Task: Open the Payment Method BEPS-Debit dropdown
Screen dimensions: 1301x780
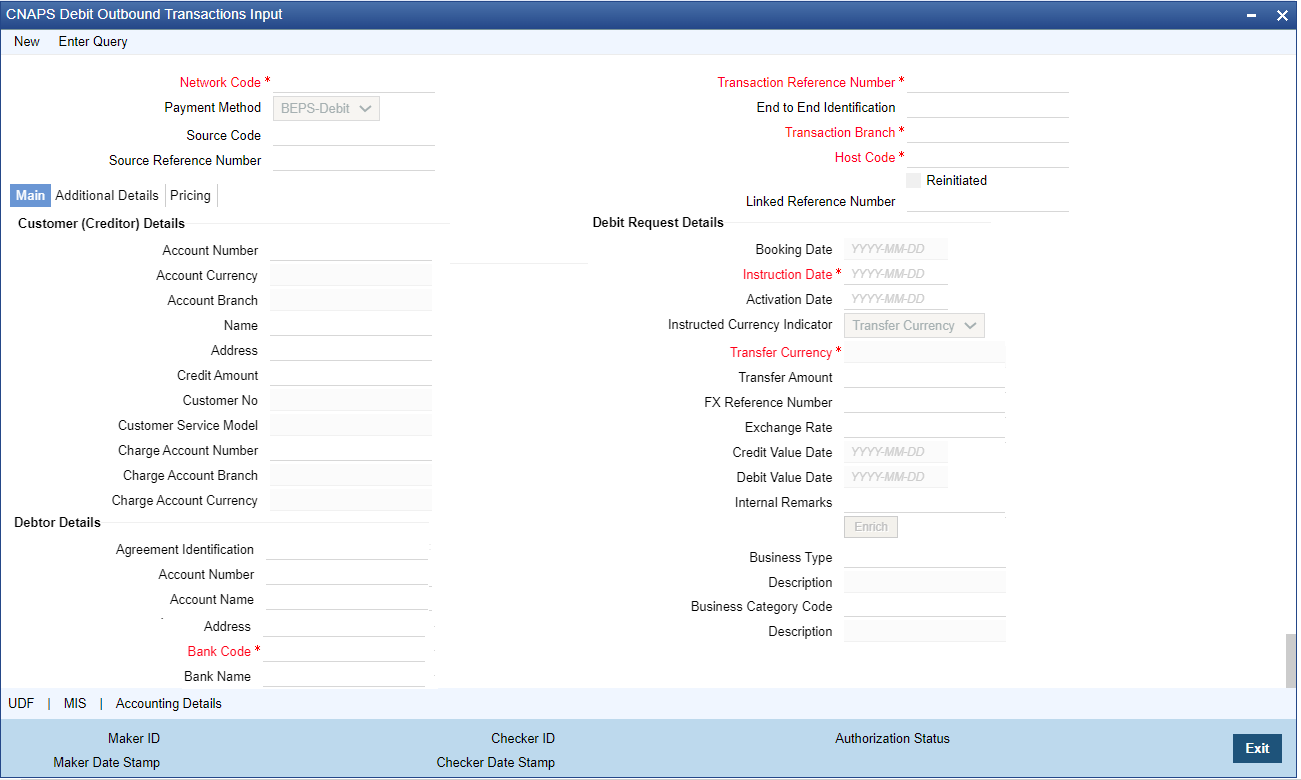Action: click(x=326, y=108)
